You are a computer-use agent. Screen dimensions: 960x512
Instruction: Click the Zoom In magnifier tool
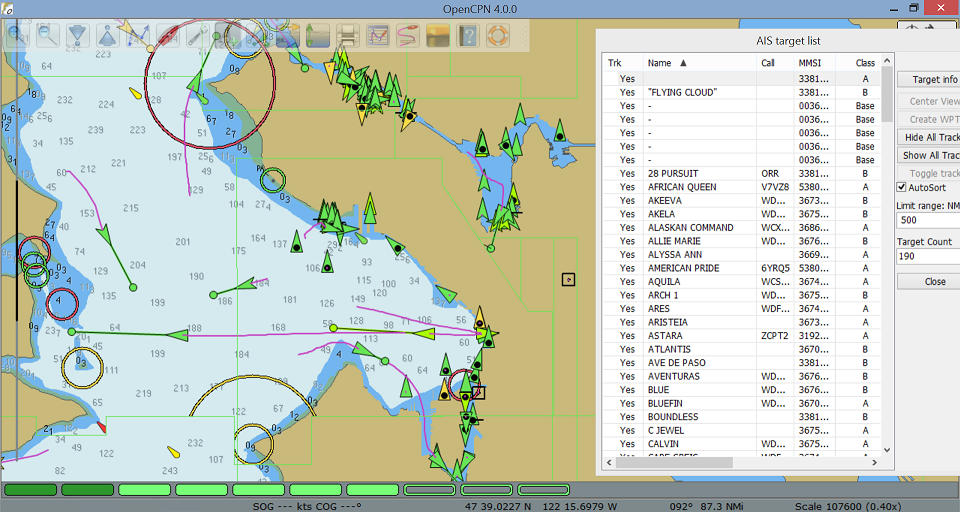pyautogui.click(x=17, y=36)
